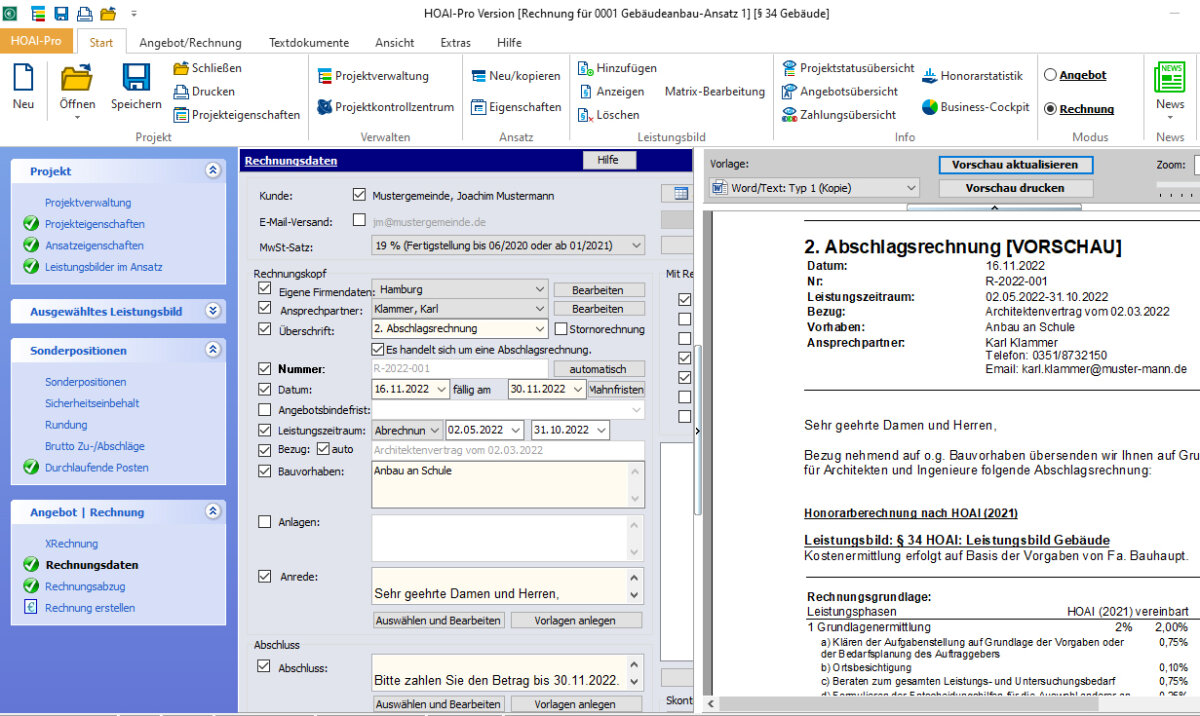Open Projektverwaltung in Verwalten group
The width and height of the screenshot is (1200, 716).
pyautogui.click(x=373, y=76)
